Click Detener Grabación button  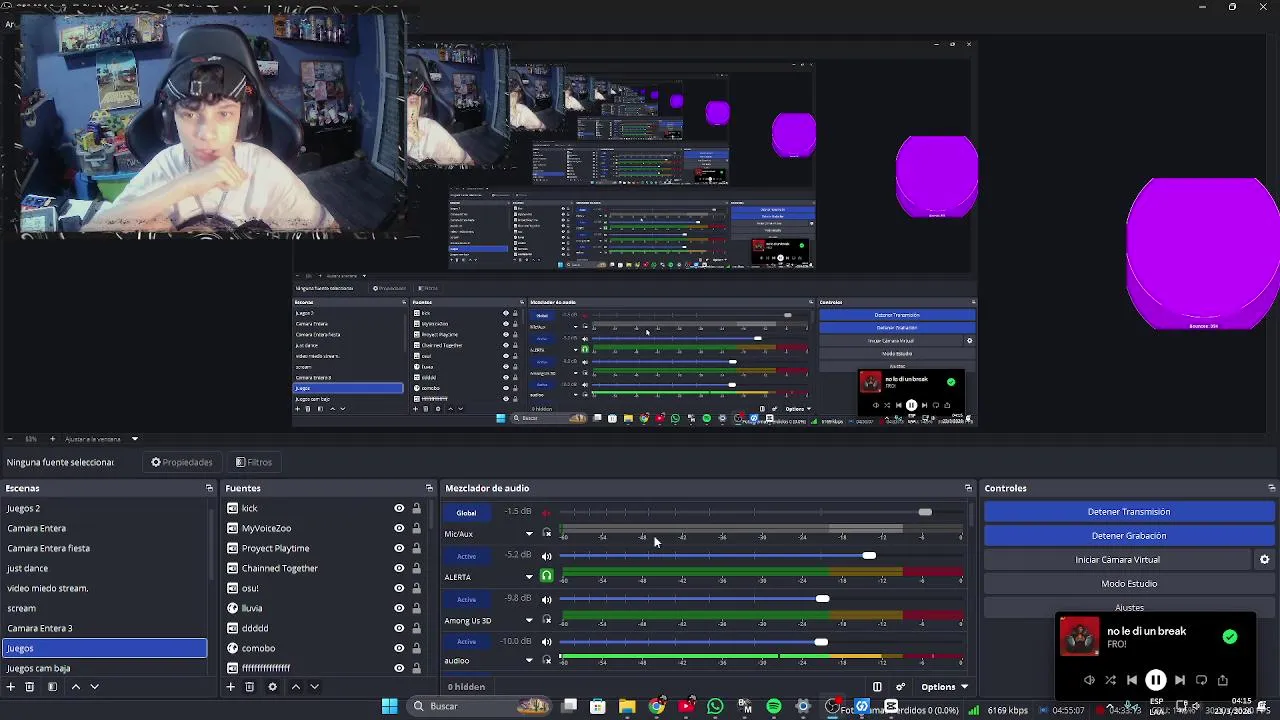(1129, 536)
